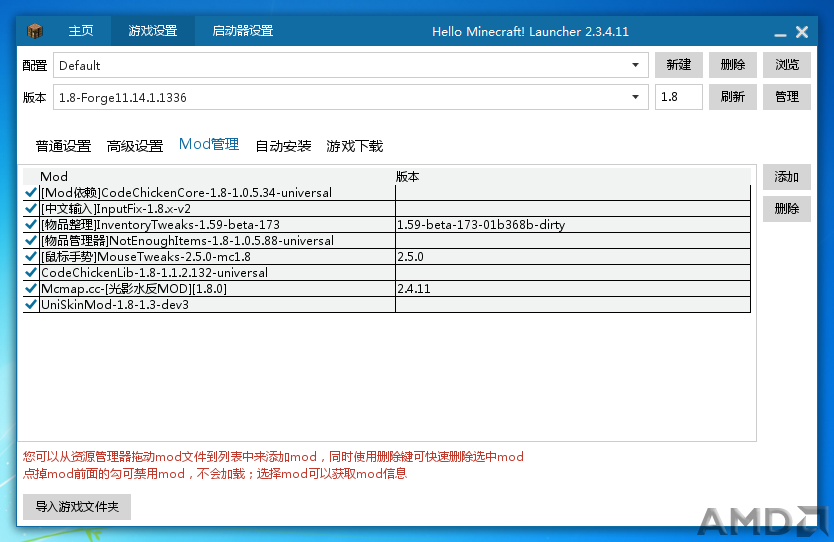
Task: Open the 启动器设置 tab
Action: tap(243, 31)
